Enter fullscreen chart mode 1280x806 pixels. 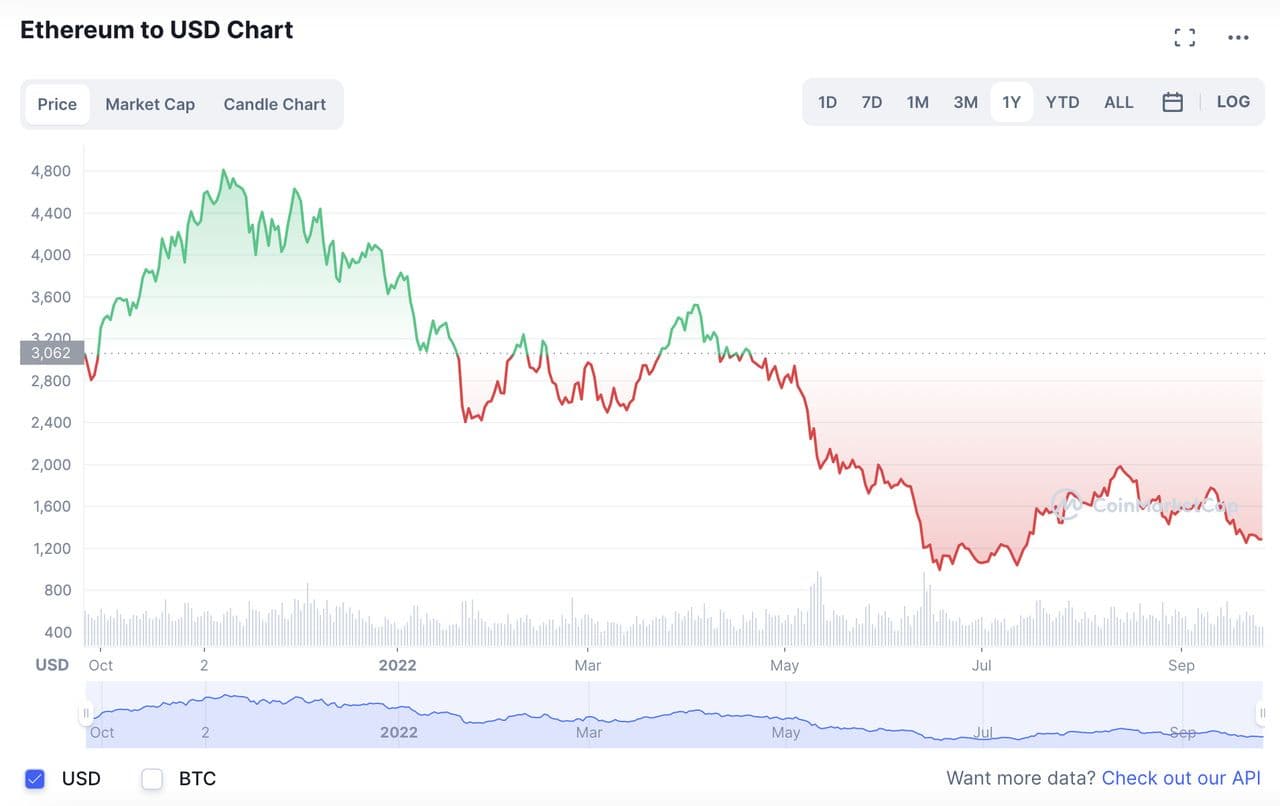pos(1185,38)
